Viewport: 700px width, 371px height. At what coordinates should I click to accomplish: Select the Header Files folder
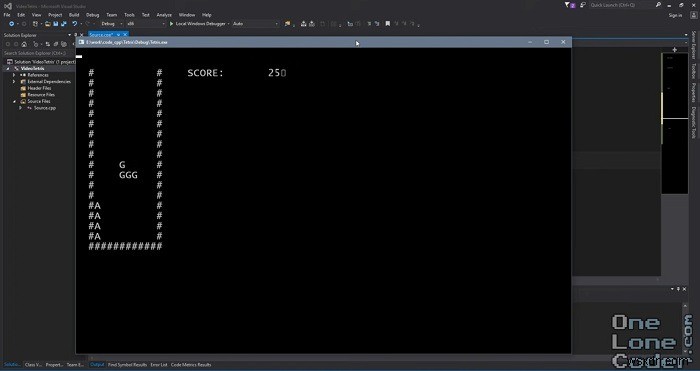coord(39,88)
